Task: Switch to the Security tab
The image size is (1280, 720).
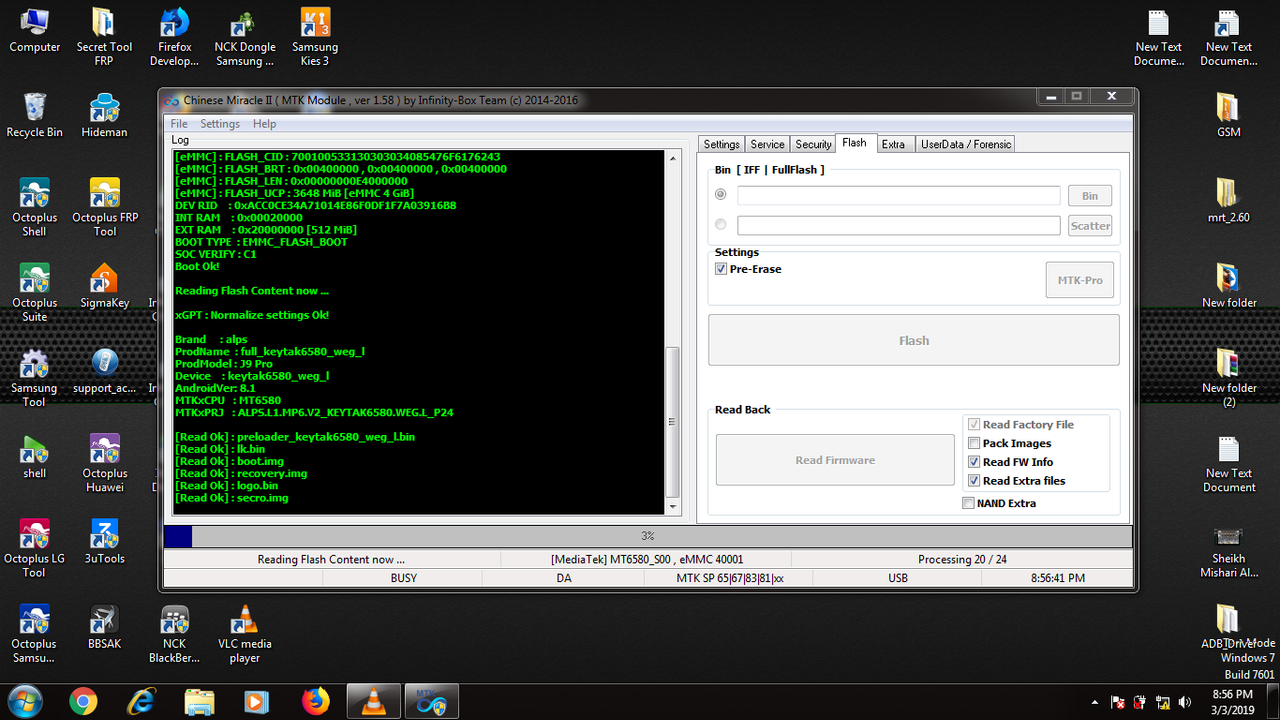Action: click(813, 144)
